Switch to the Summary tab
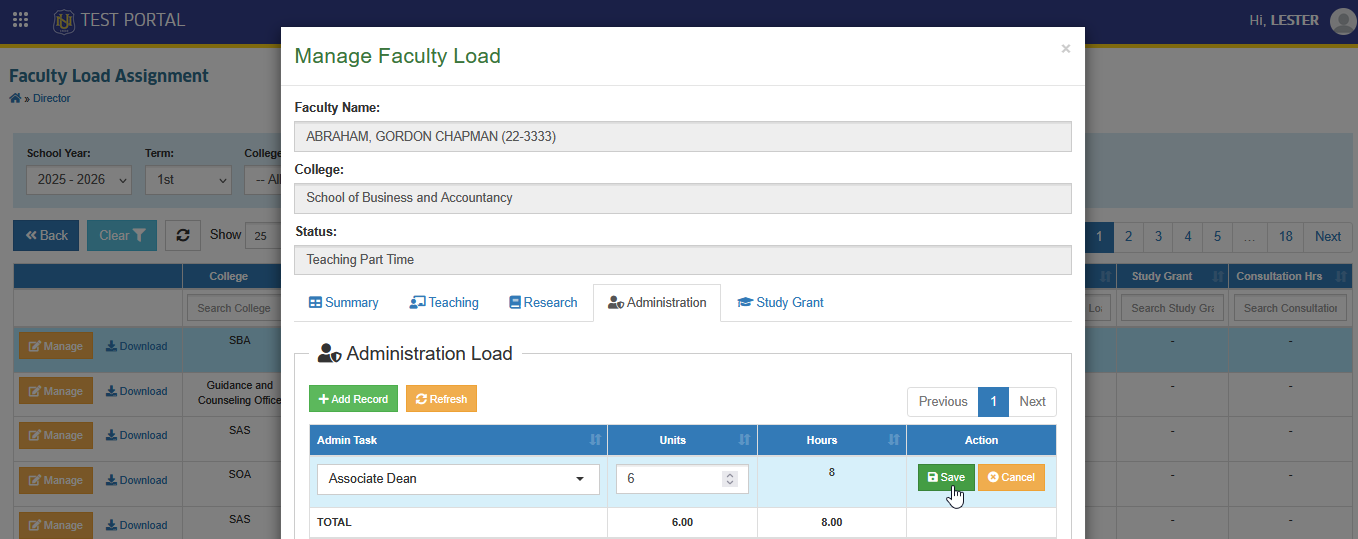Image resolution: width=1358 pixels, height=539 pixels. point(343,302)
